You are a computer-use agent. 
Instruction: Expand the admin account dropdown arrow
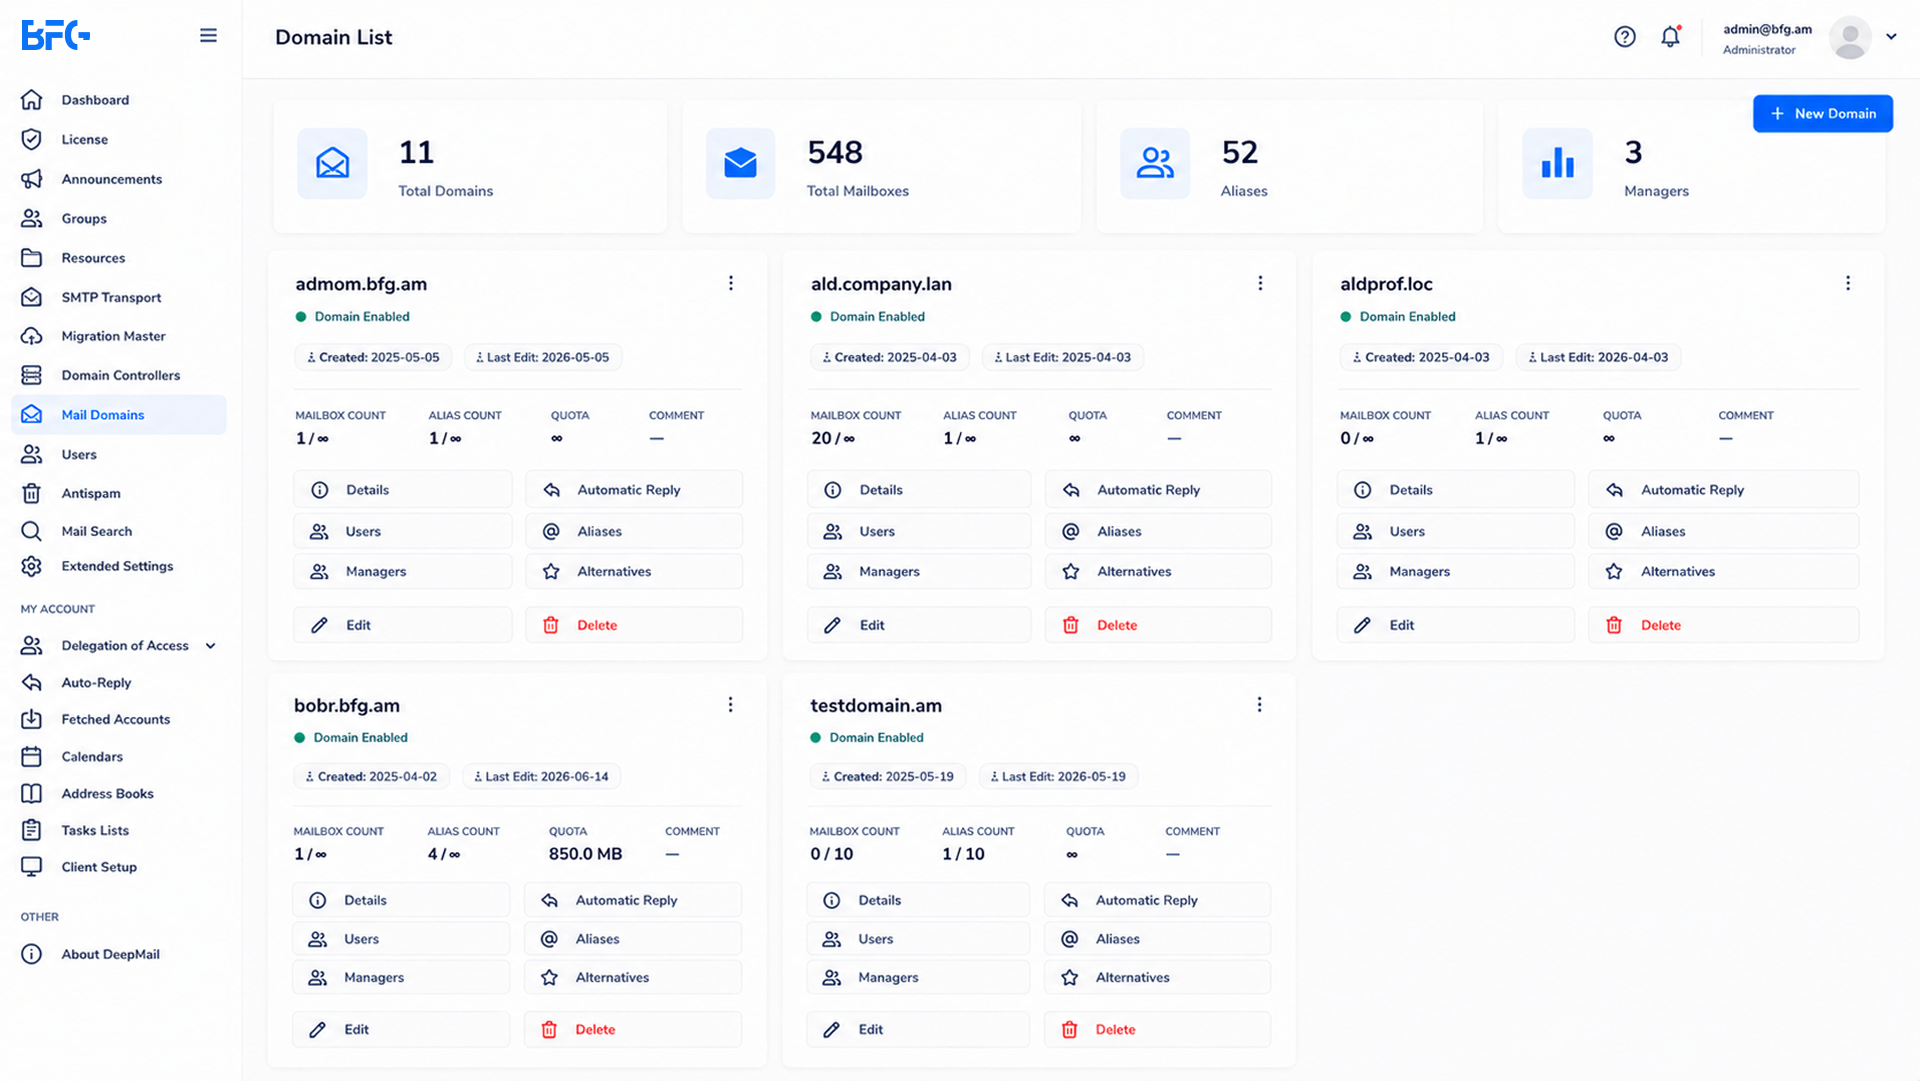click(1891, 37)
